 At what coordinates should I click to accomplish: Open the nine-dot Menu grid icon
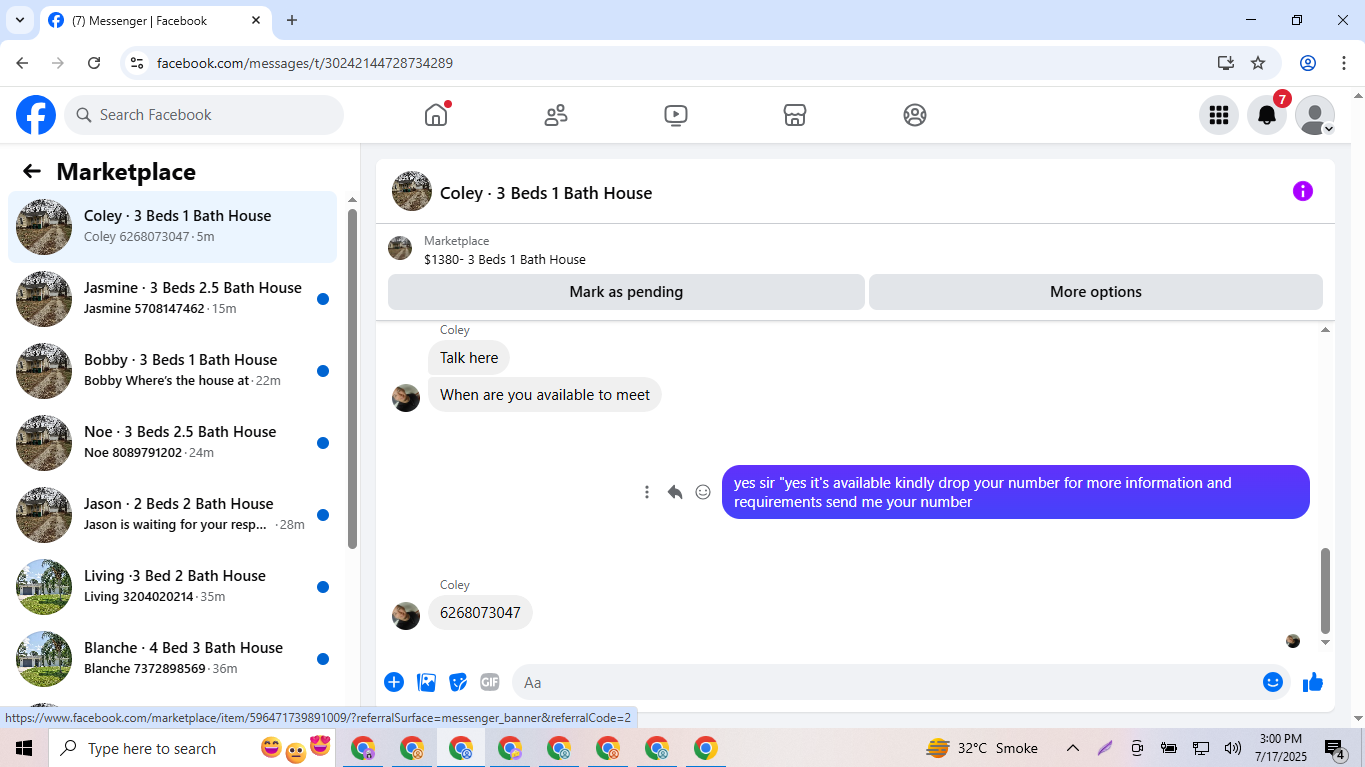point(1218,115)
